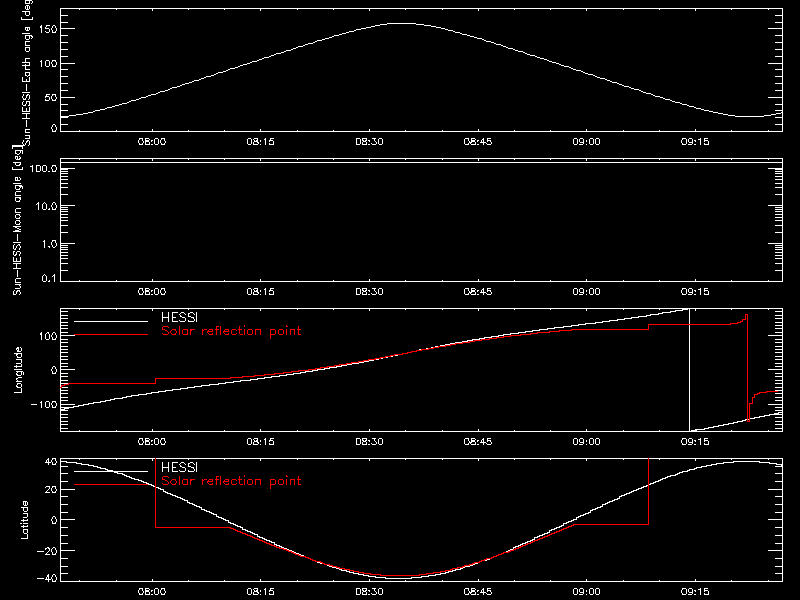Click 09:00 under the Longitude plot

[586, 442]
